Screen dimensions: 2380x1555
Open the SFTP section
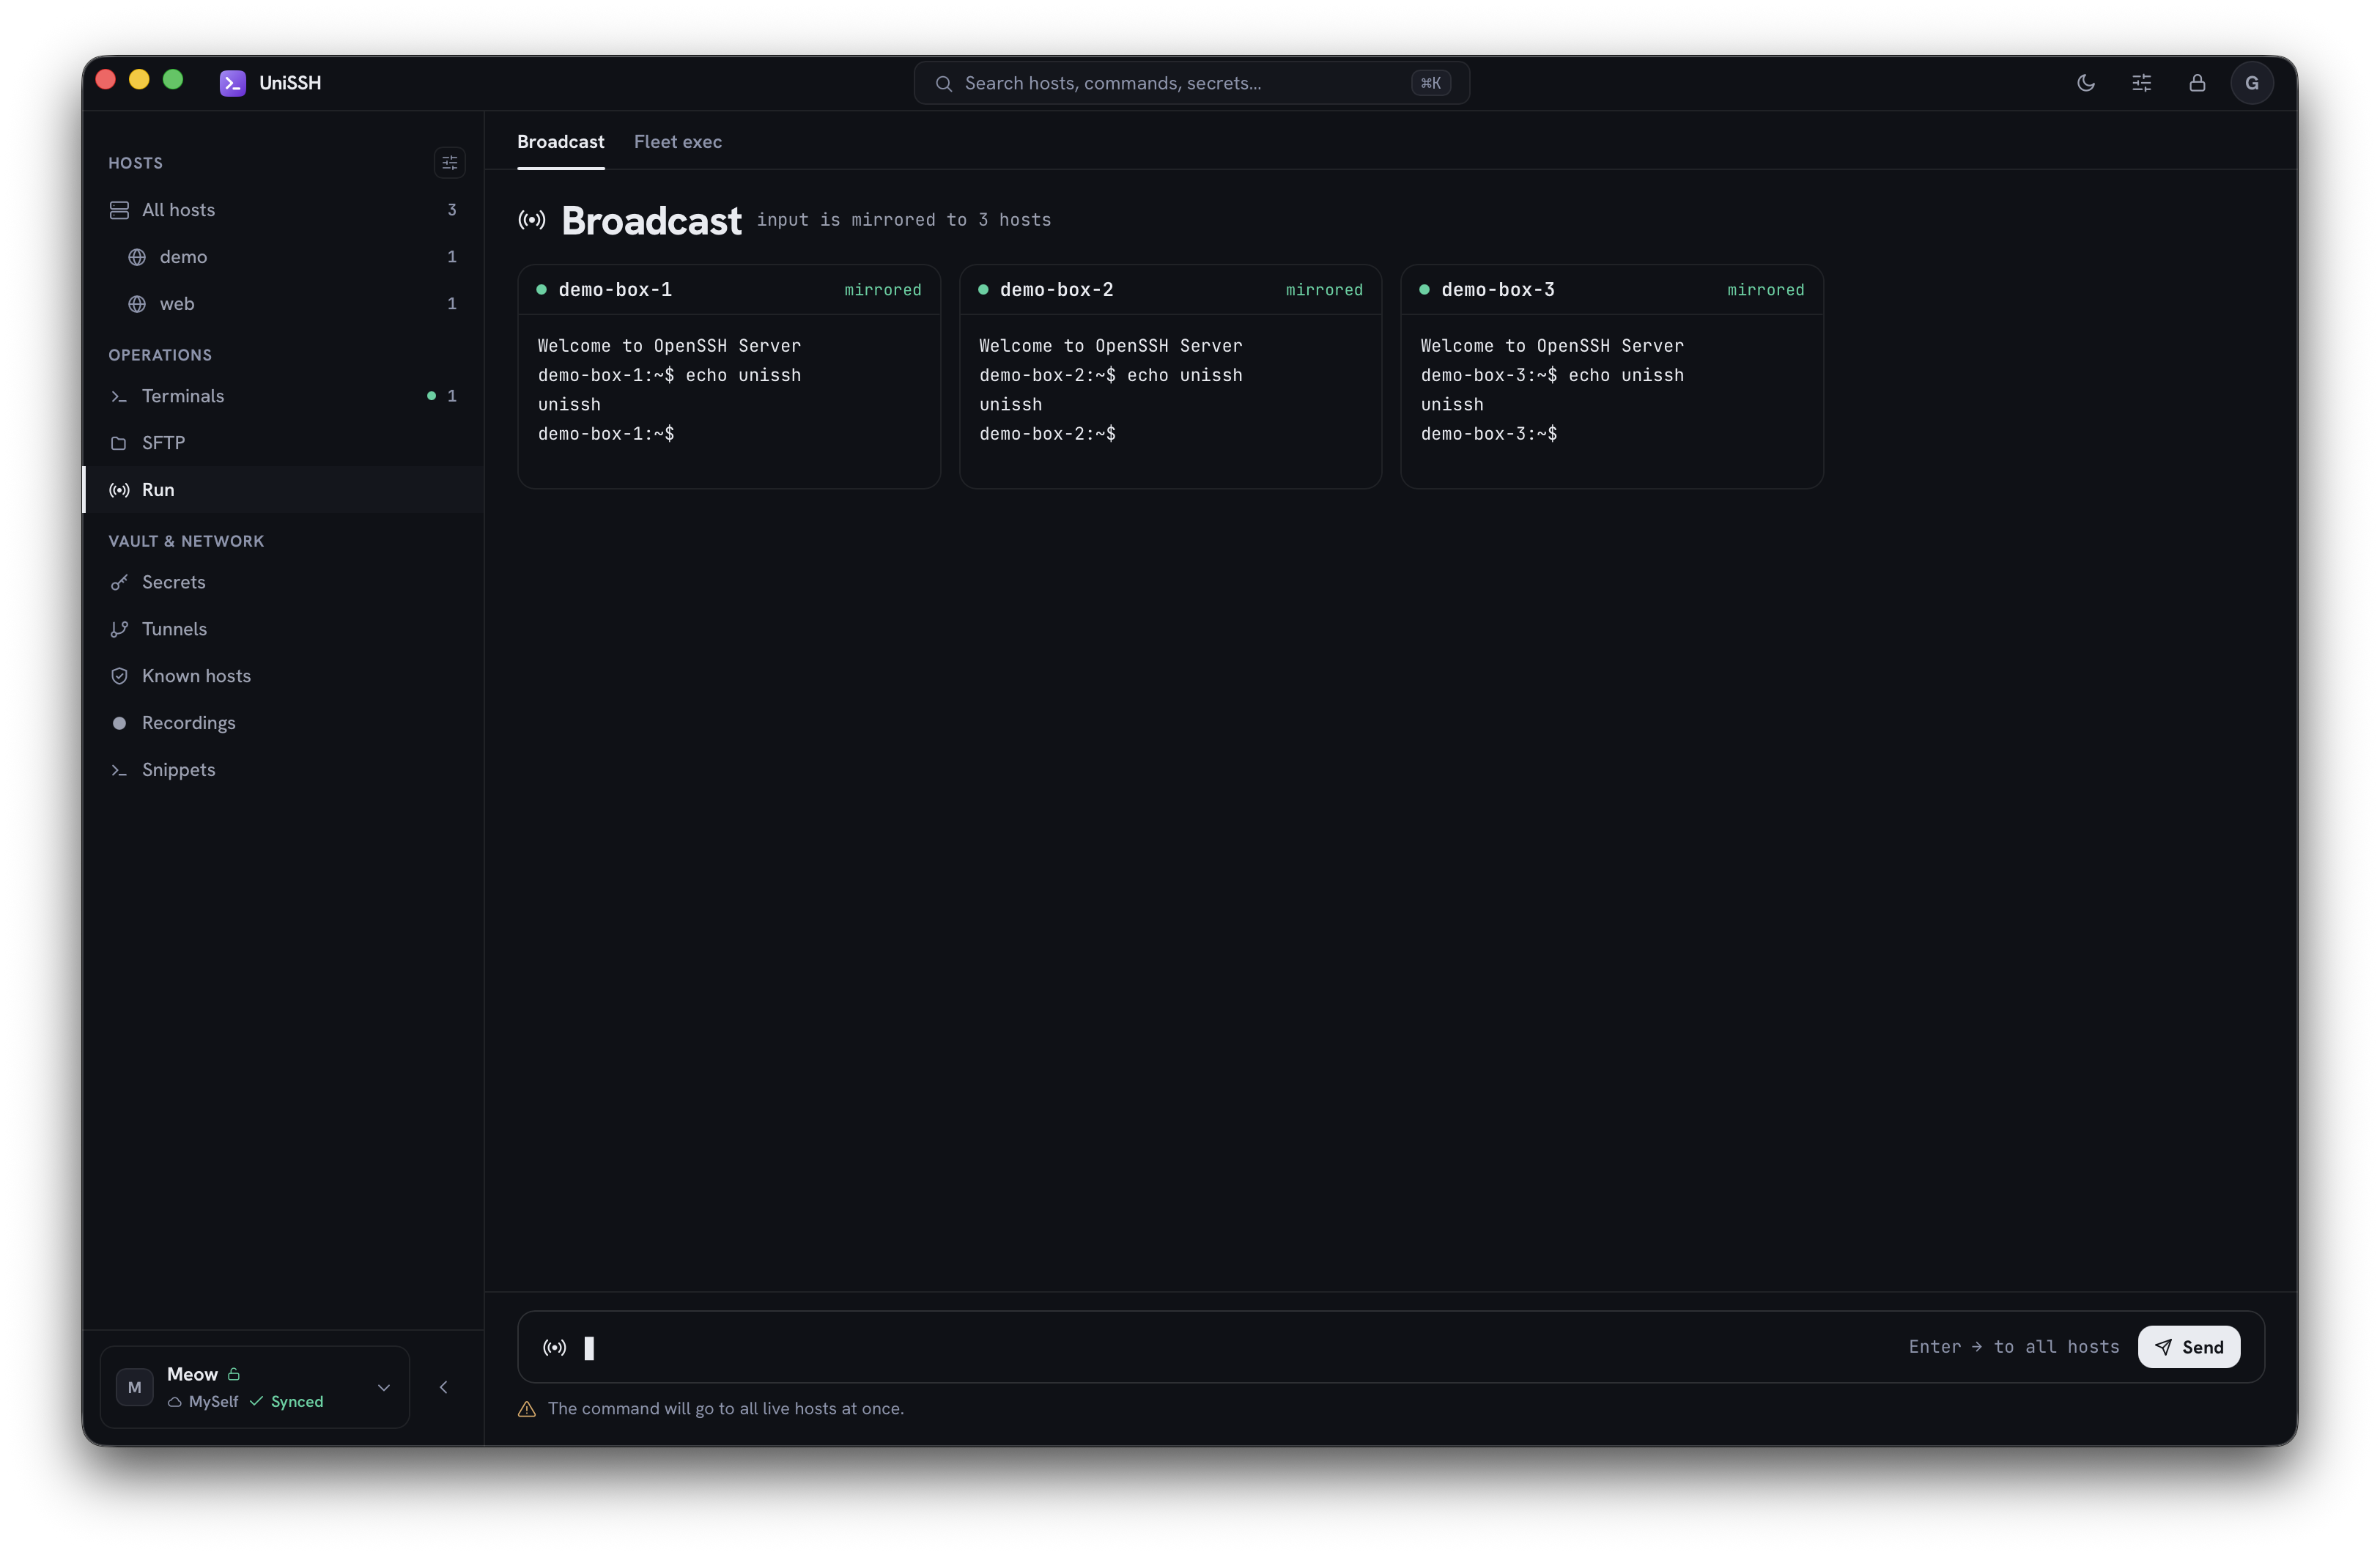(x=283, y=443)
